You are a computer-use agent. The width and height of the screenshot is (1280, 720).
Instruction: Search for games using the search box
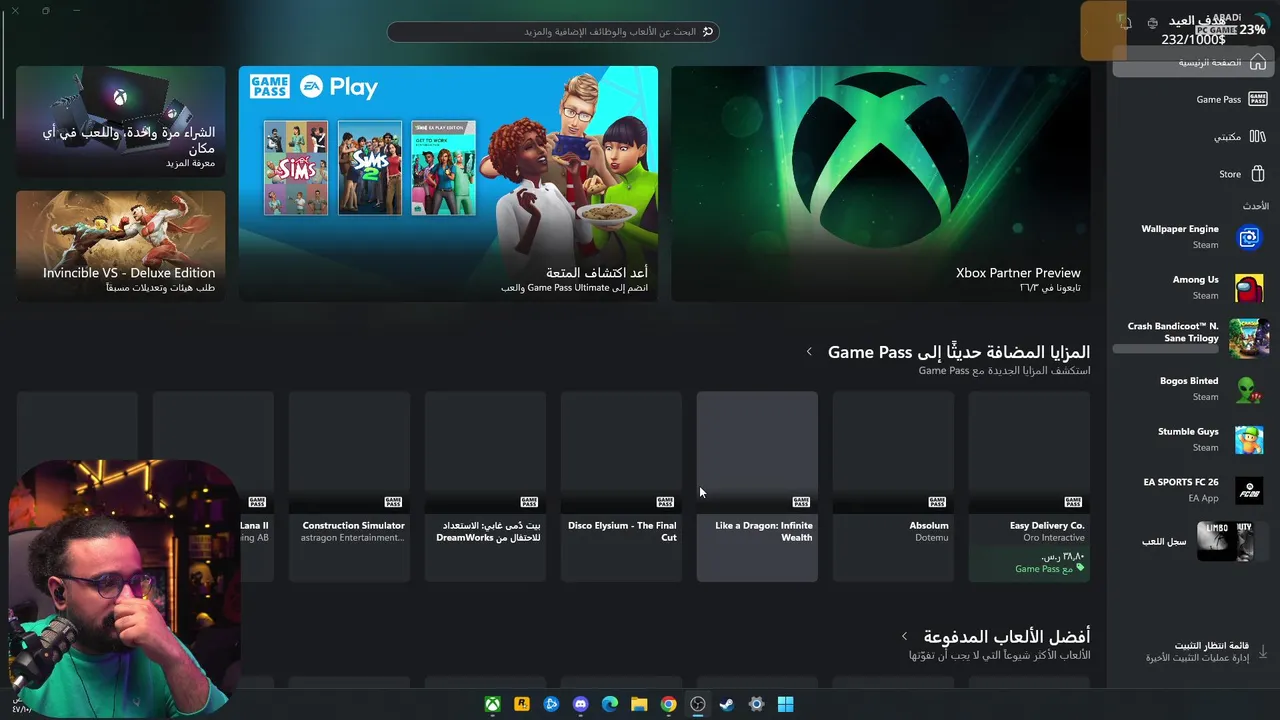click(553, 31)
